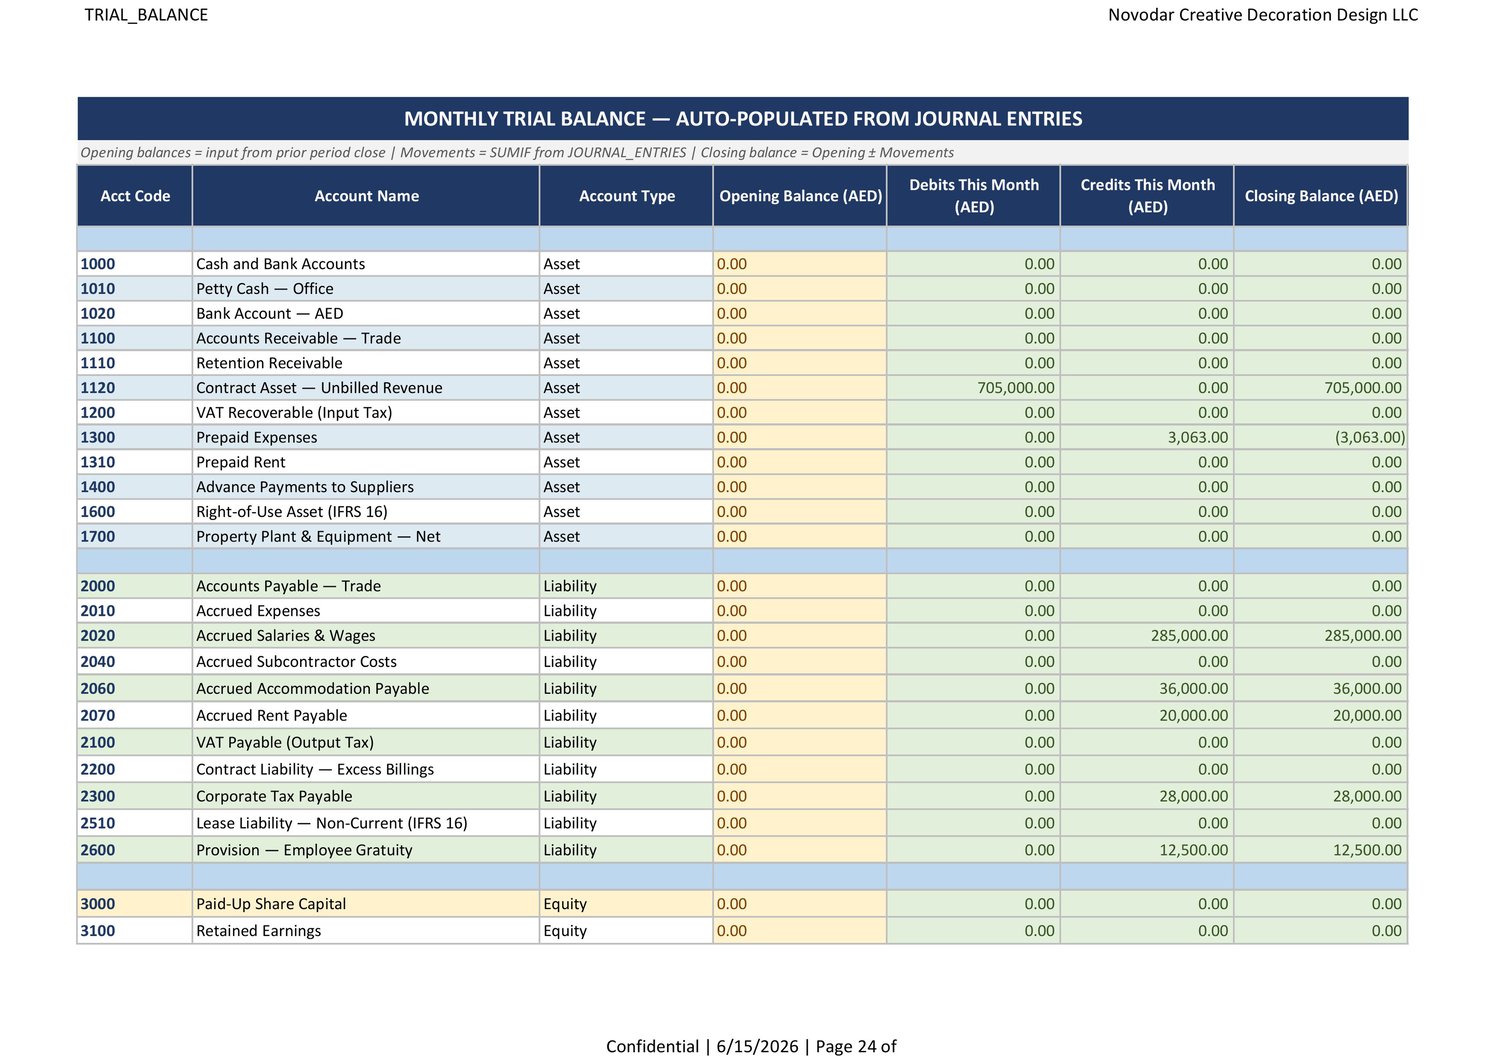This screenshot has height=1060, width=1500.
Task: Select account code 2510
Action: tap(135, 824)
